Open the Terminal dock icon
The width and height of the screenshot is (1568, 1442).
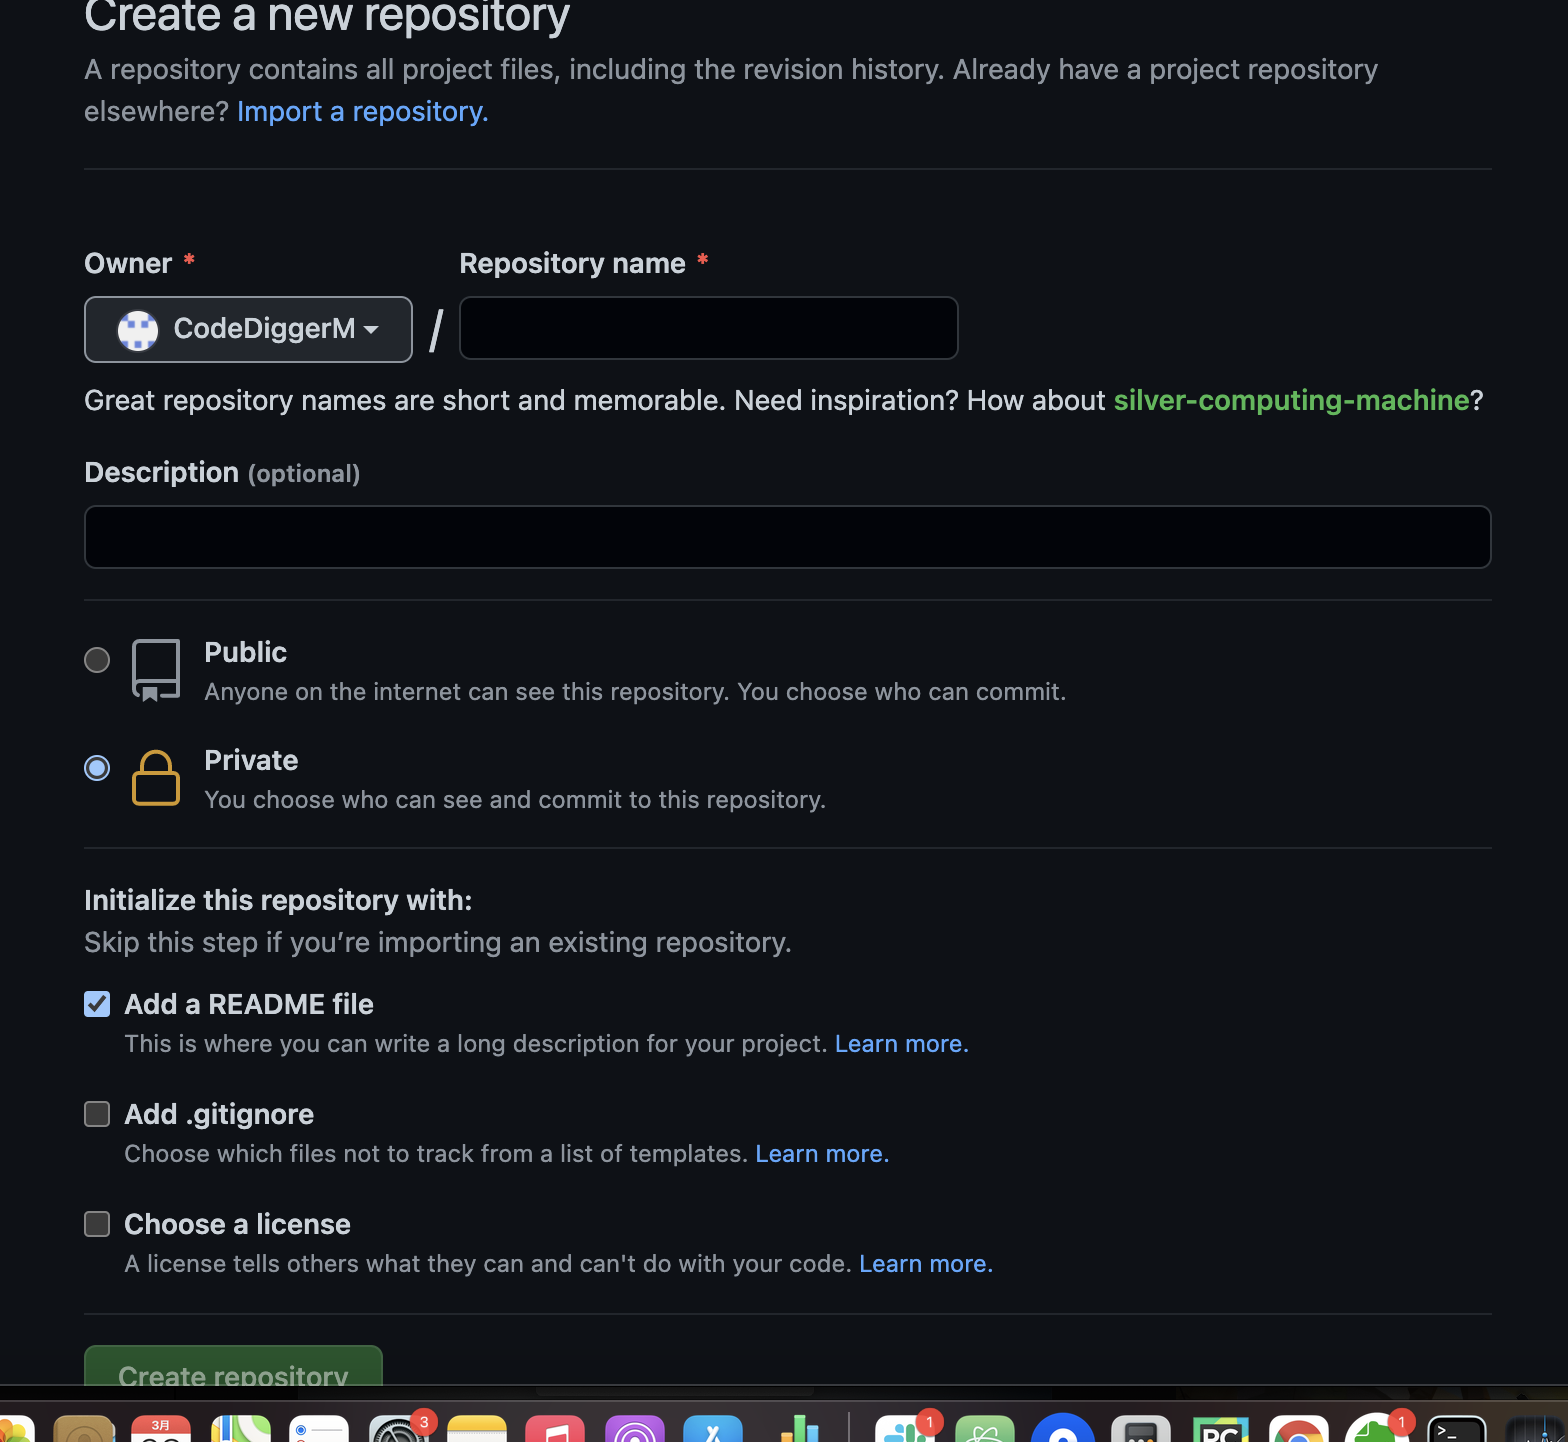click(1455, 1428)
